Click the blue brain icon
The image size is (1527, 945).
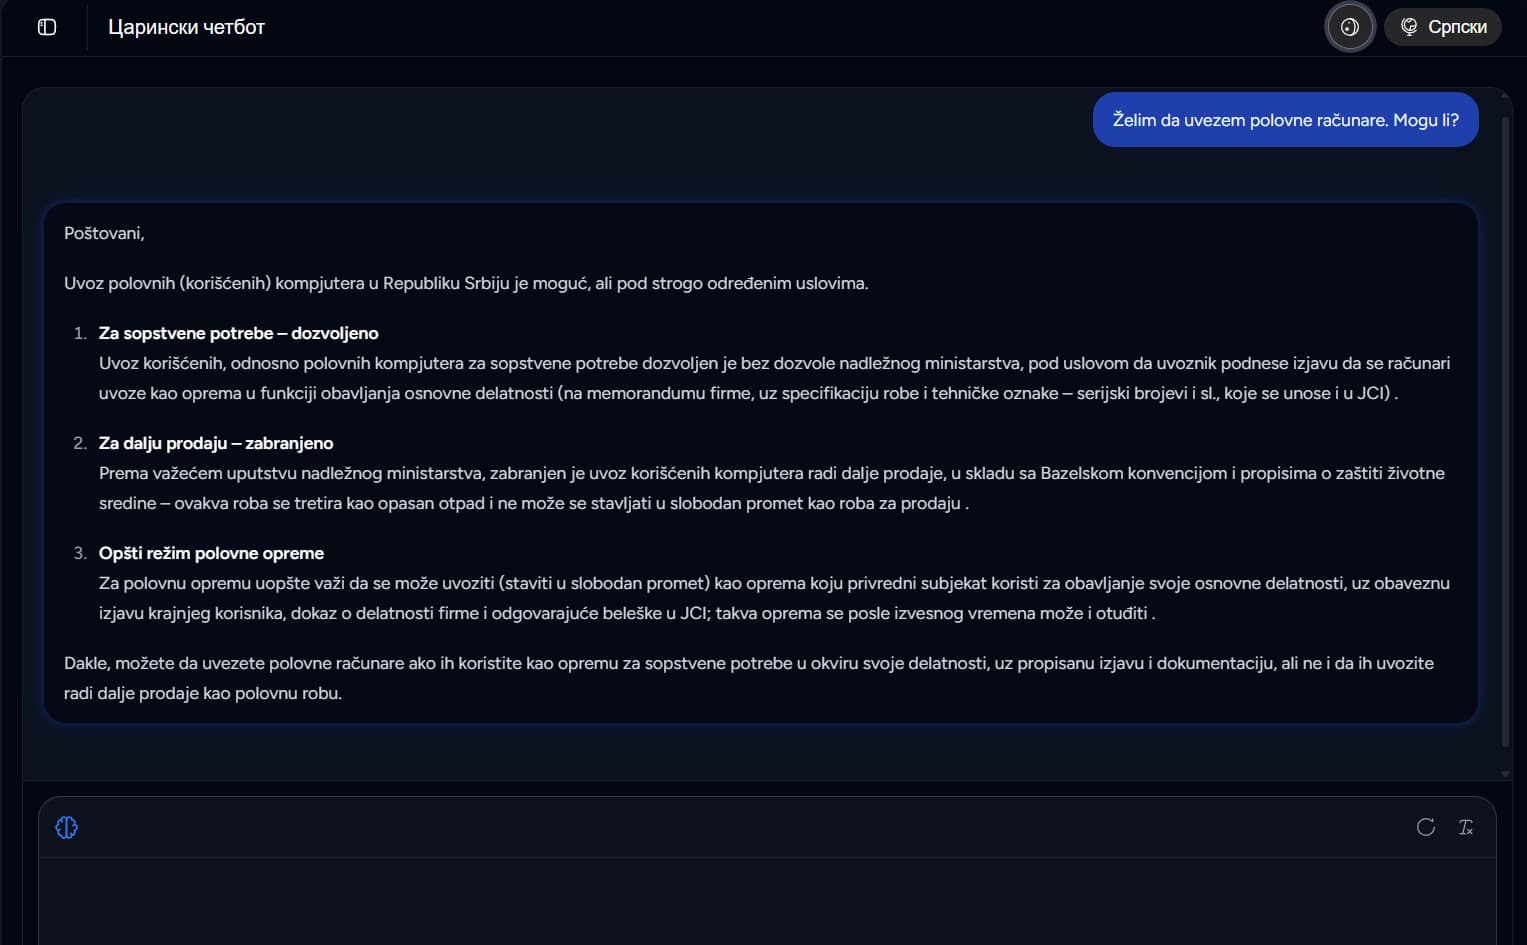[67, 827]
